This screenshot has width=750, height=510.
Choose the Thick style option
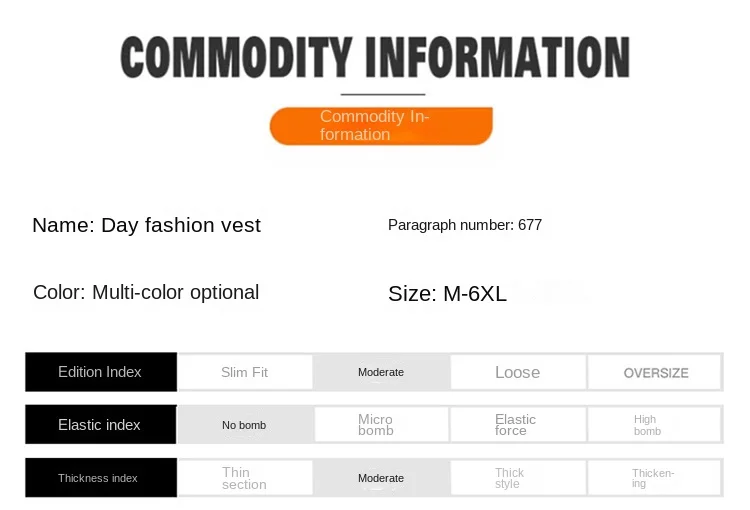(x=517, y=478)
